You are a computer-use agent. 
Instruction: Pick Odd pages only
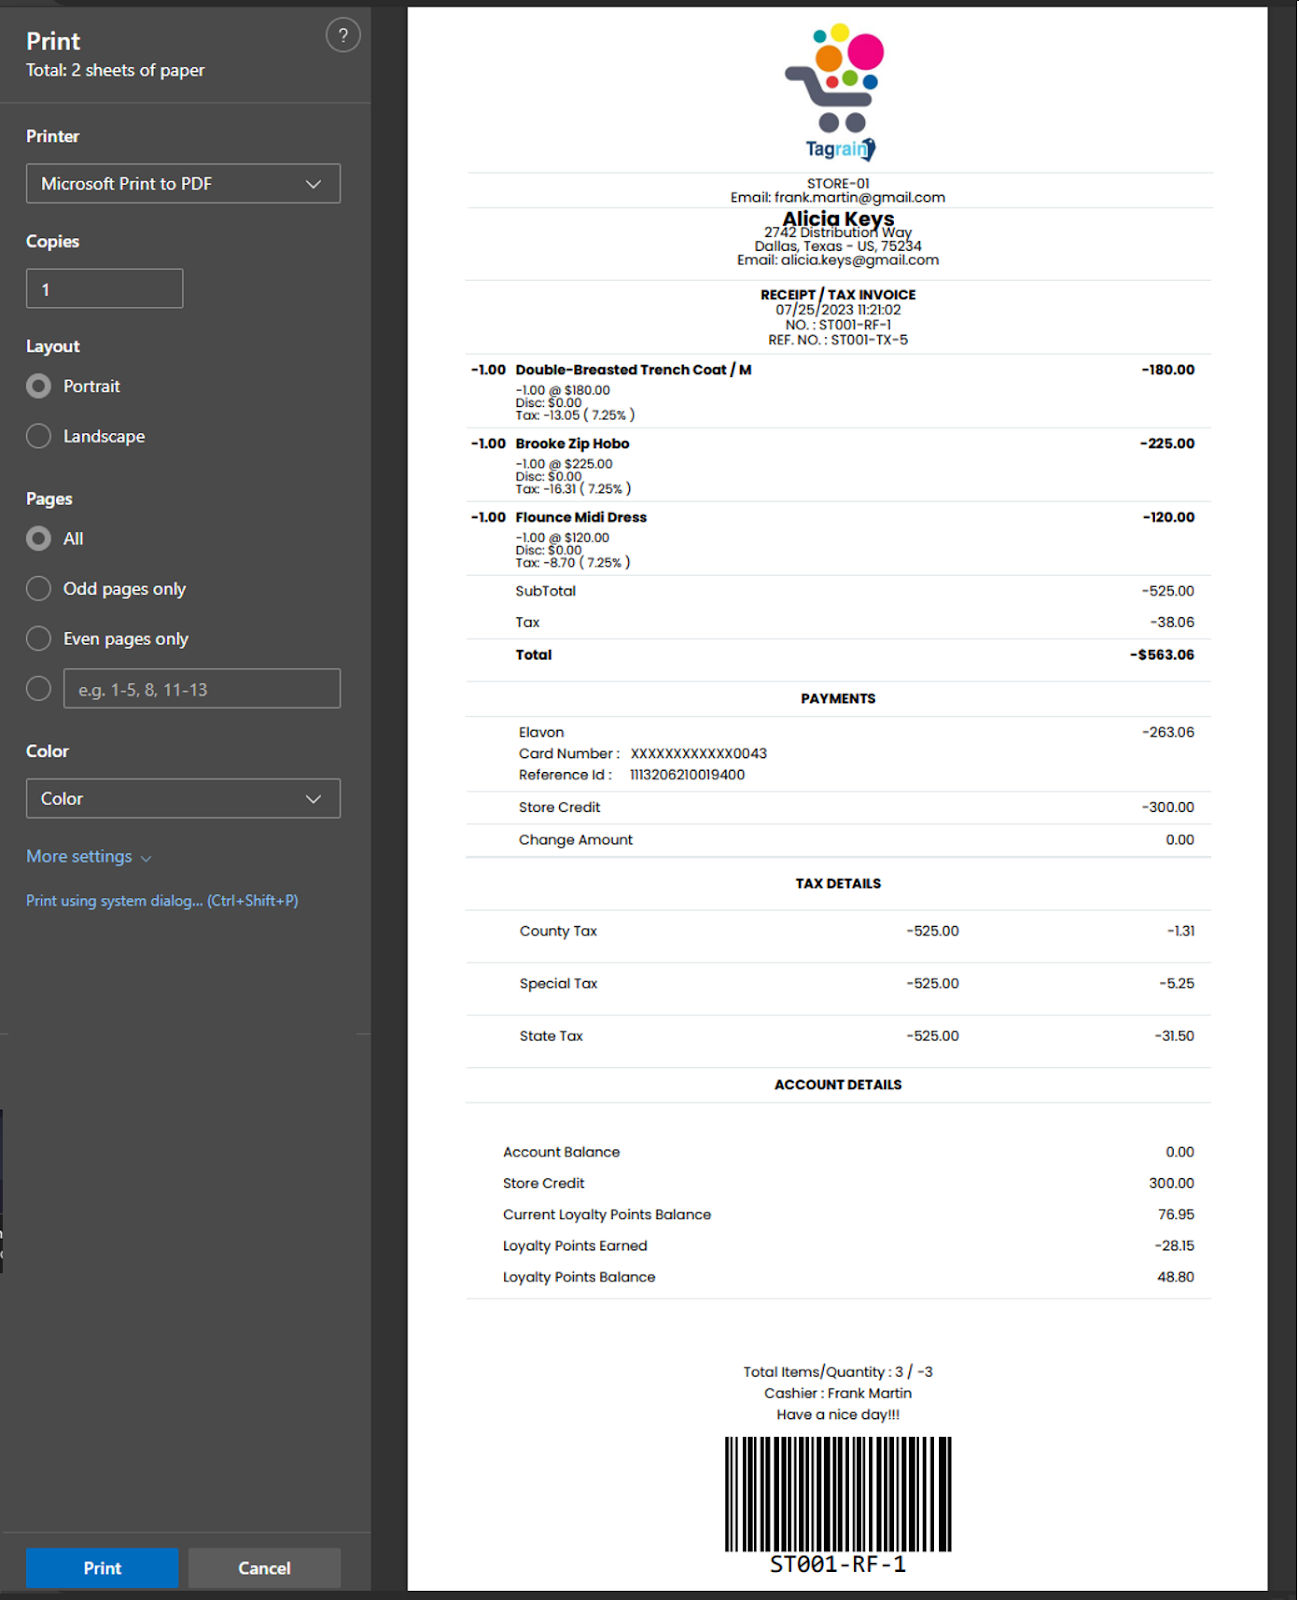[39, 589]
